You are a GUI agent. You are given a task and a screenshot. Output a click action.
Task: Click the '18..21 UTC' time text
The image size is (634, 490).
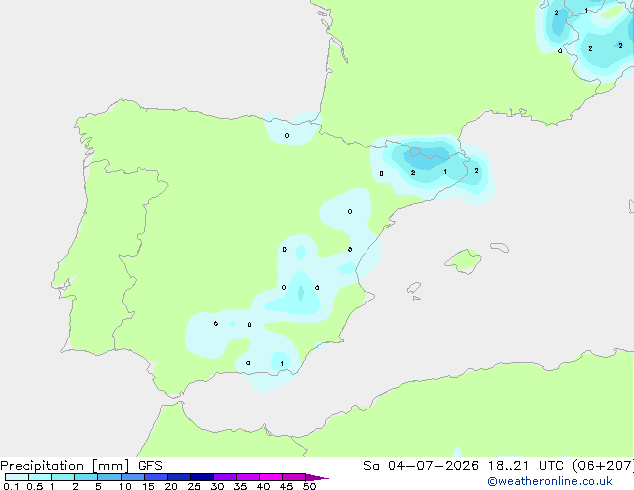[x=525, y=466]
